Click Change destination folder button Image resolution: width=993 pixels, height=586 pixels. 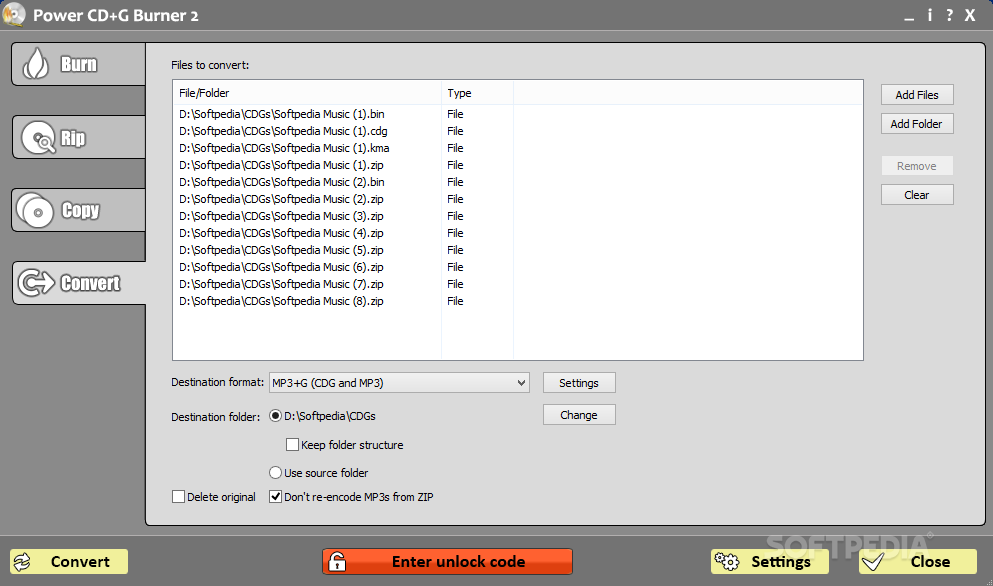tap(579, 415)
